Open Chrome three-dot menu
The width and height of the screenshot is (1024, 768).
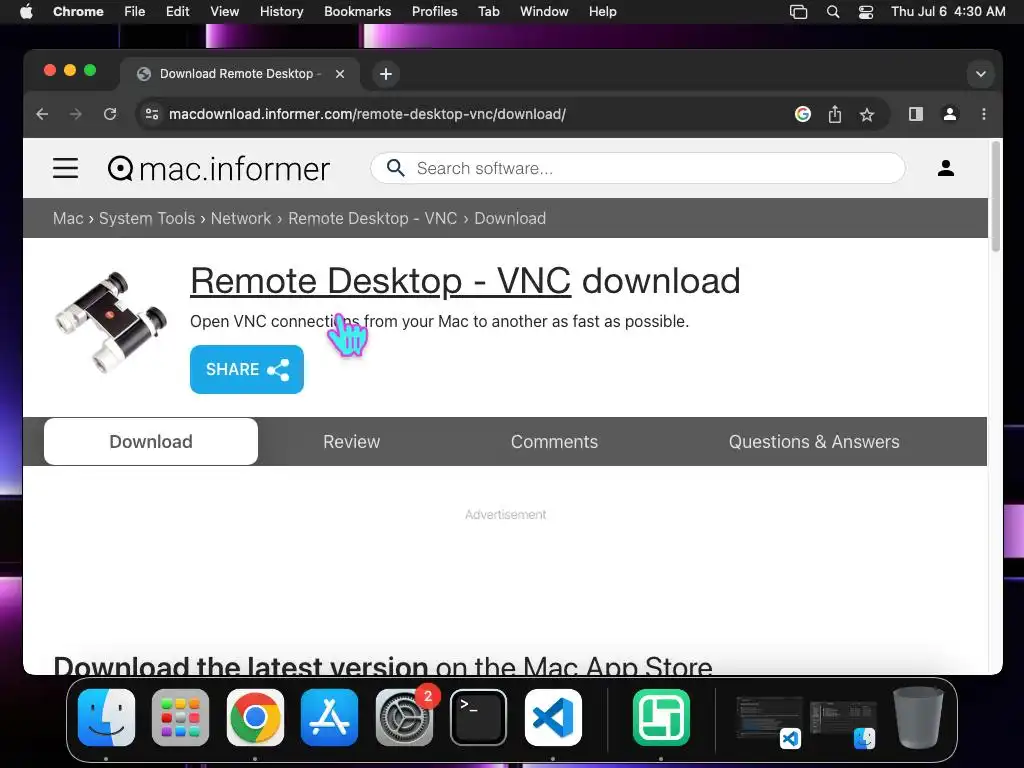pyautogui.click(x=984, y=114)
